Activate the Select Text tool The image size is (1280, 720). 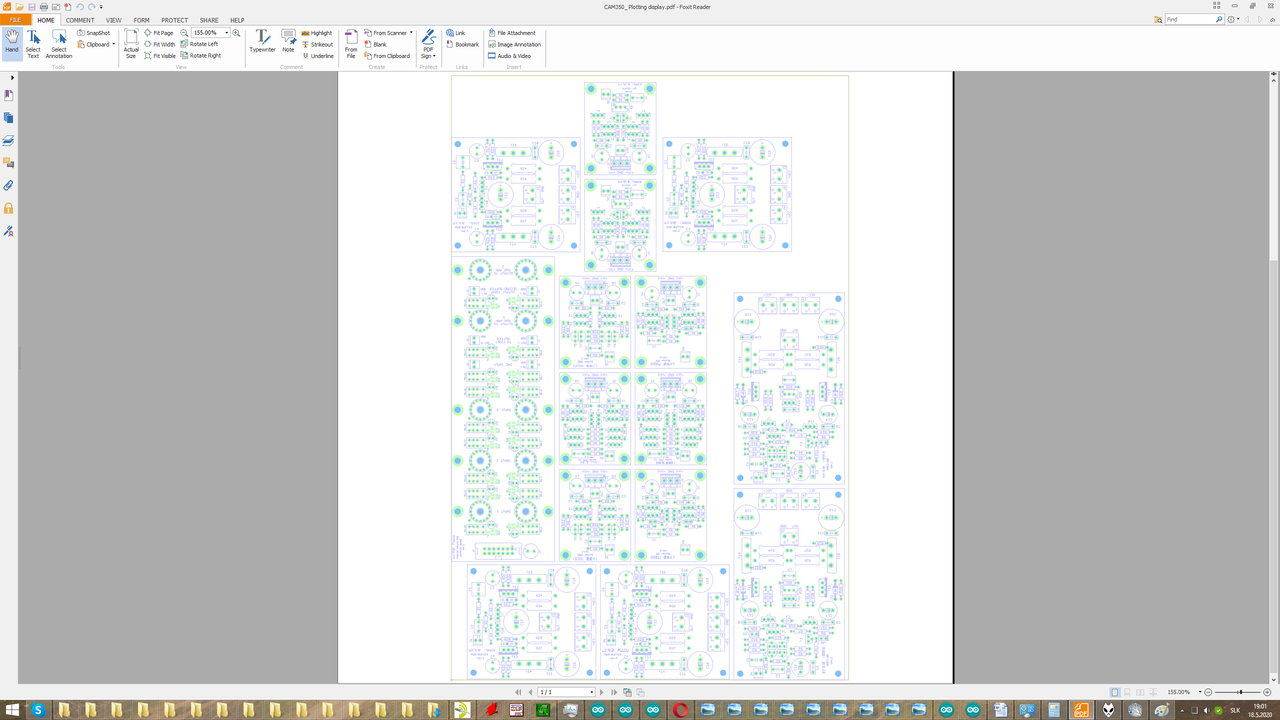point(33,44)
